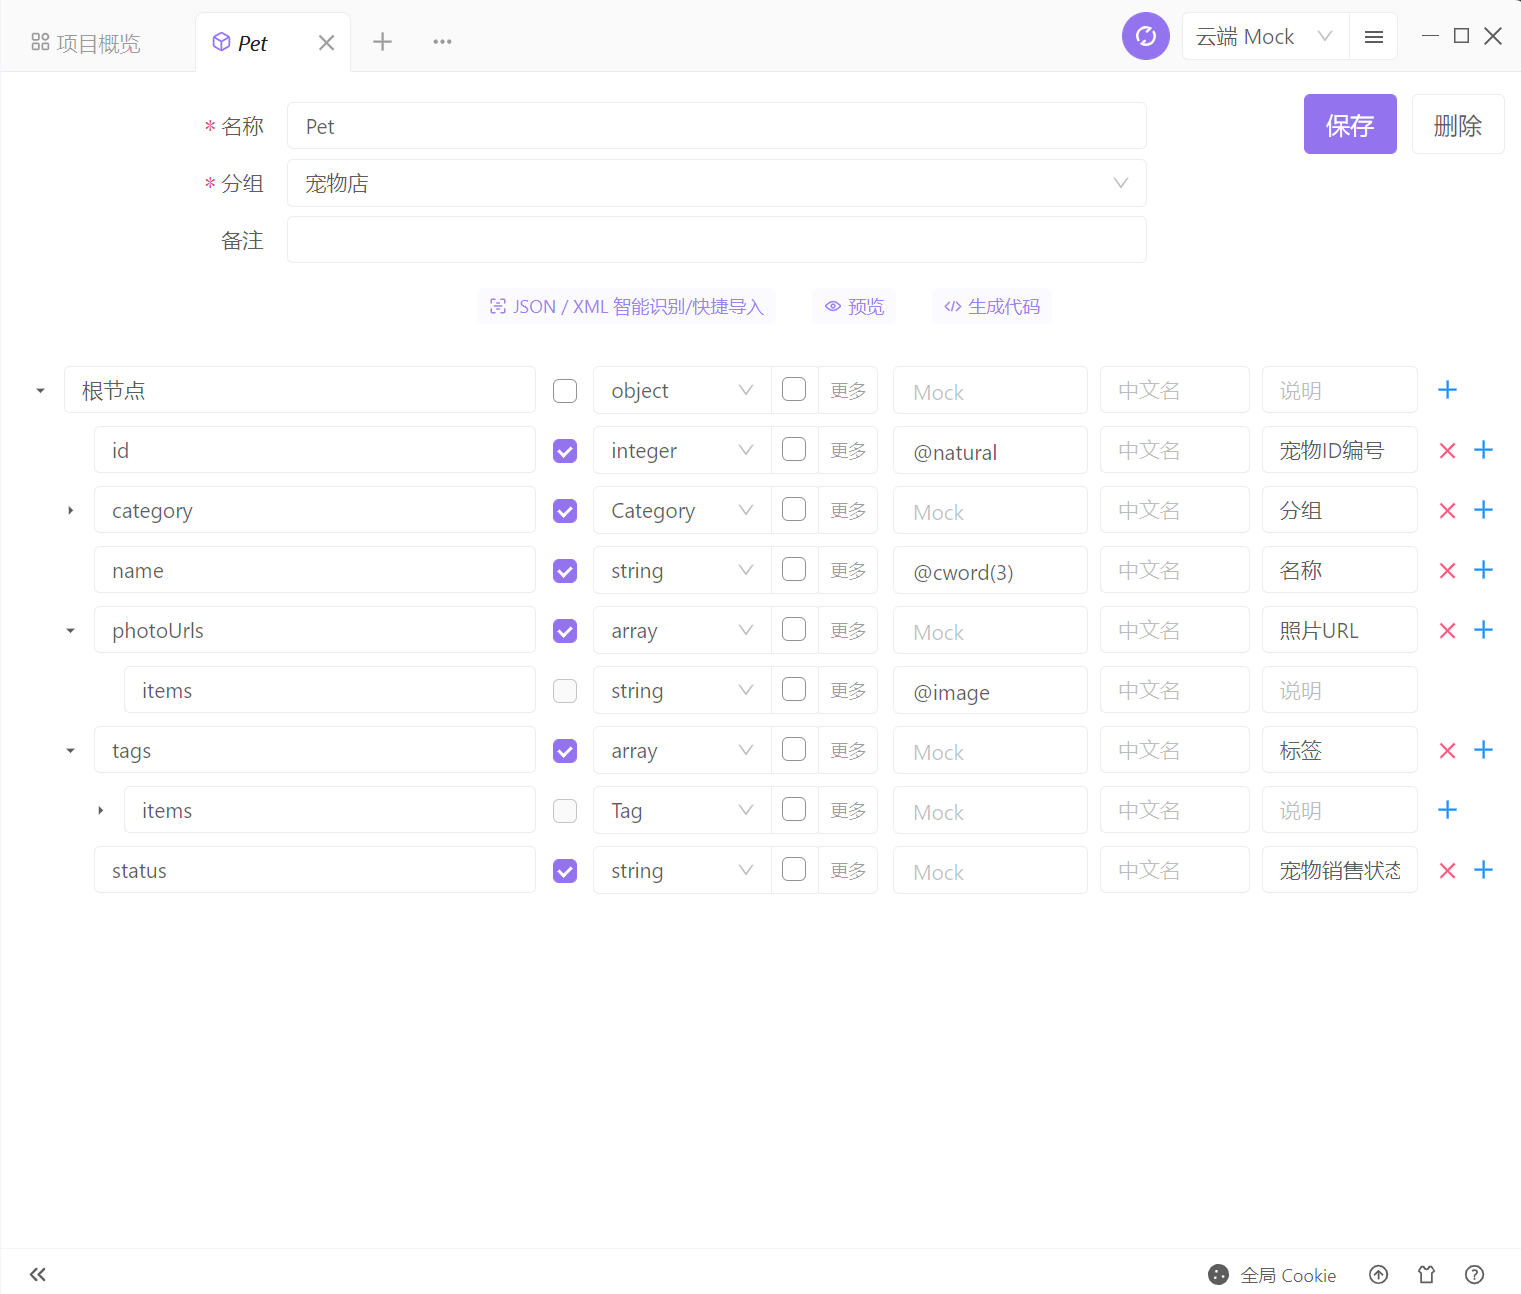Expand the category node arrow
The width and height of the screenshot is (1521, 1294).
pyautogui.click(x=70, y=510)
